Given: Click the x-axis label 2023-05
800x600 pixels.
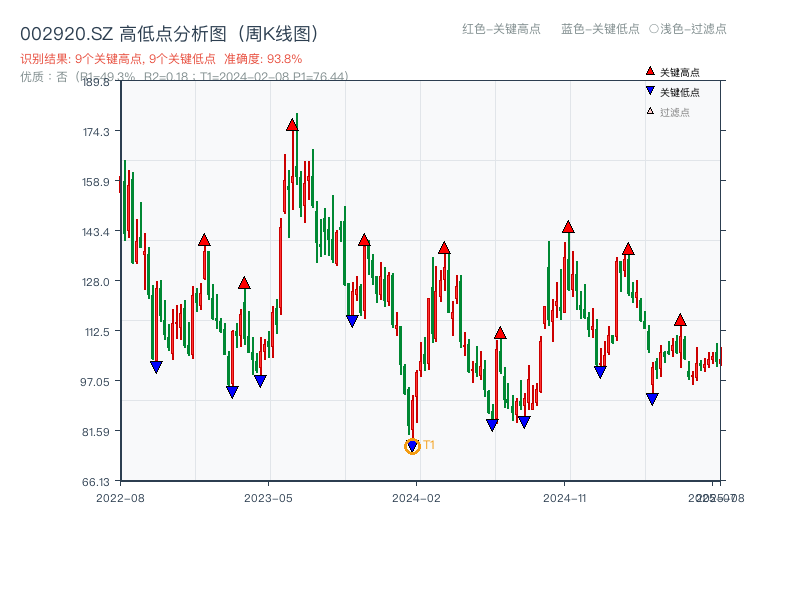Looking at the screenshot, I should coord(268,498).
